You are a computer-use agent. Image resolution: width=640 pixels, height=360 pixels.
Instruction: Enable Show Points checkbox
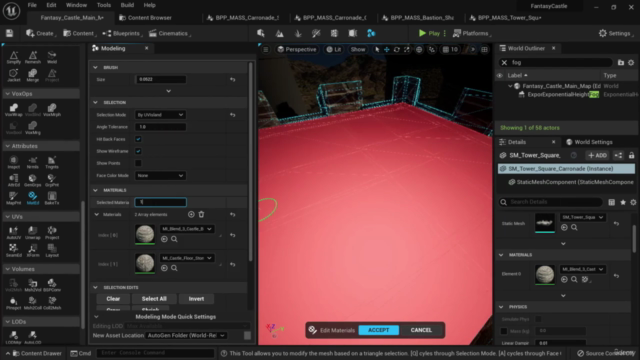point(138,163)
